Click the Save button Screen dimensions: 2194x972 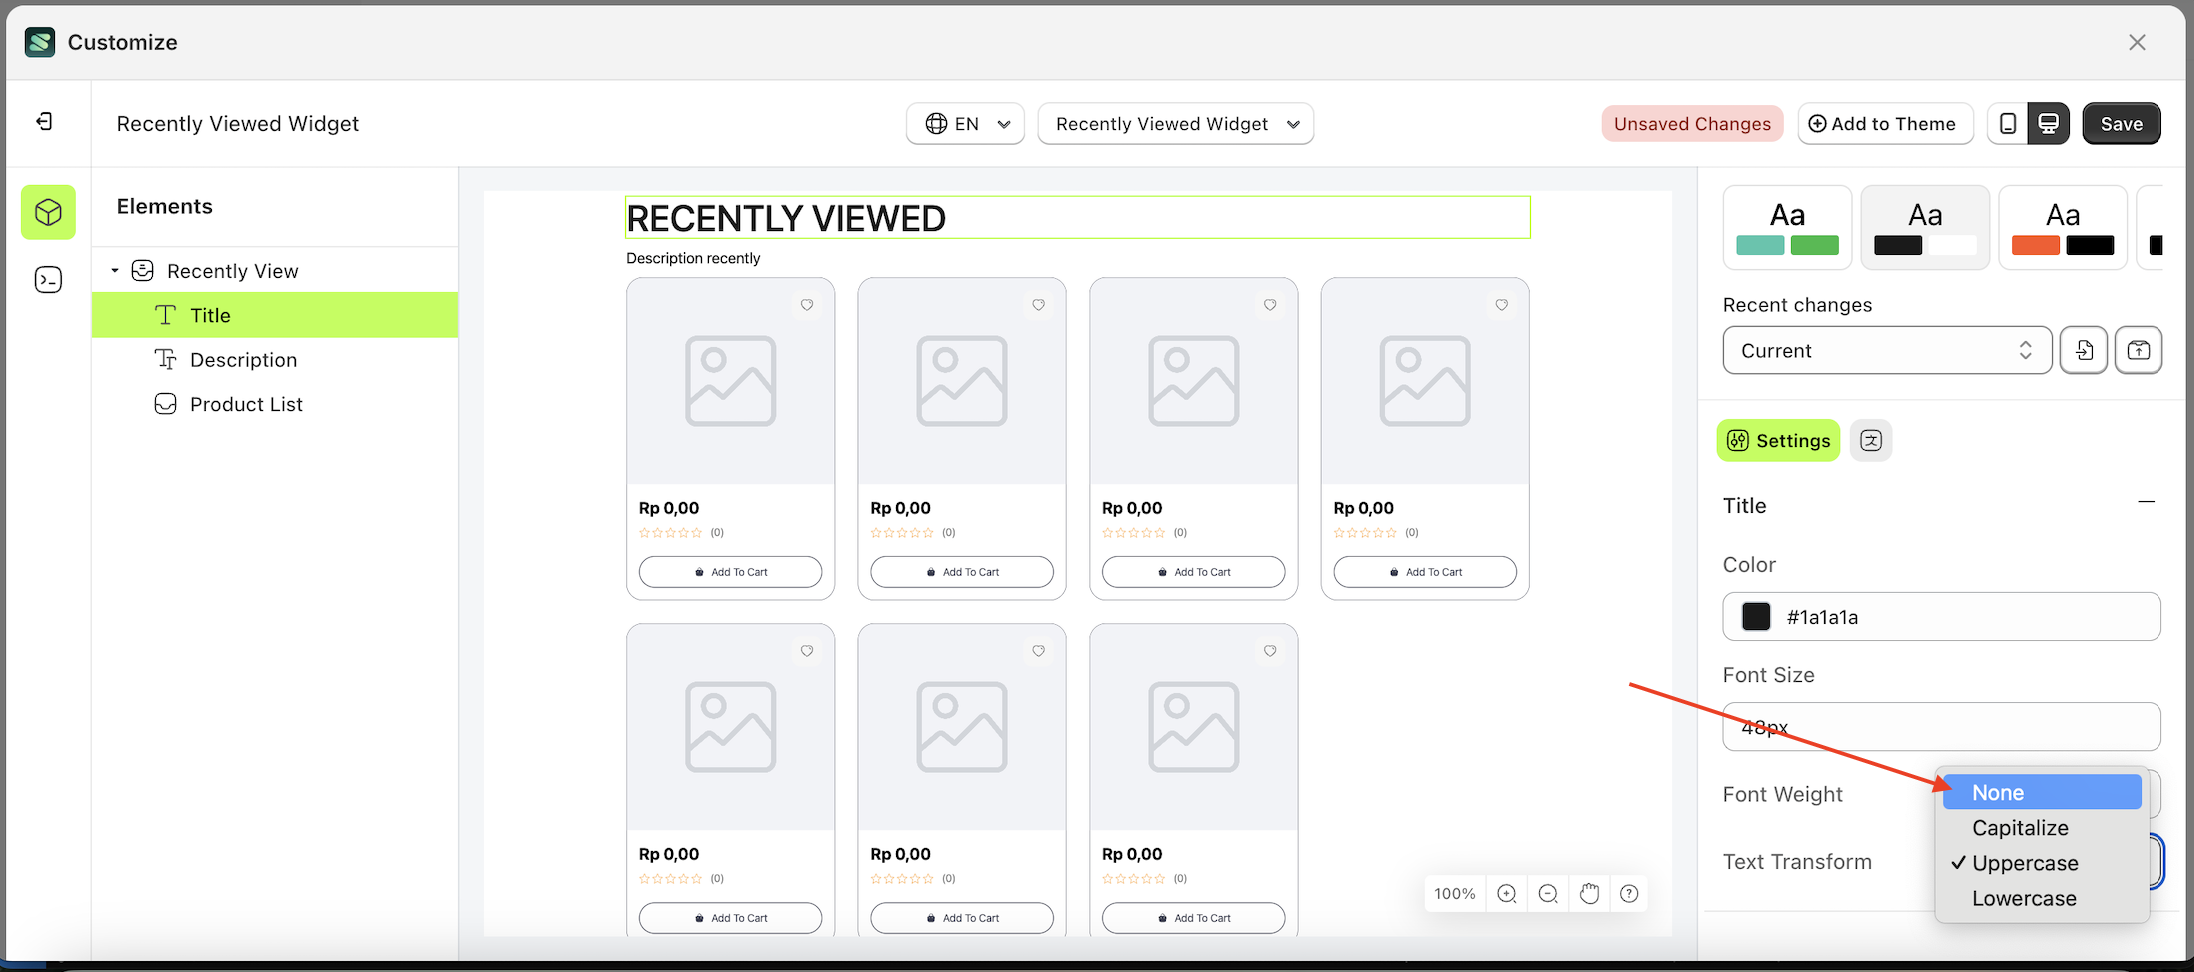pos(2121,123)
